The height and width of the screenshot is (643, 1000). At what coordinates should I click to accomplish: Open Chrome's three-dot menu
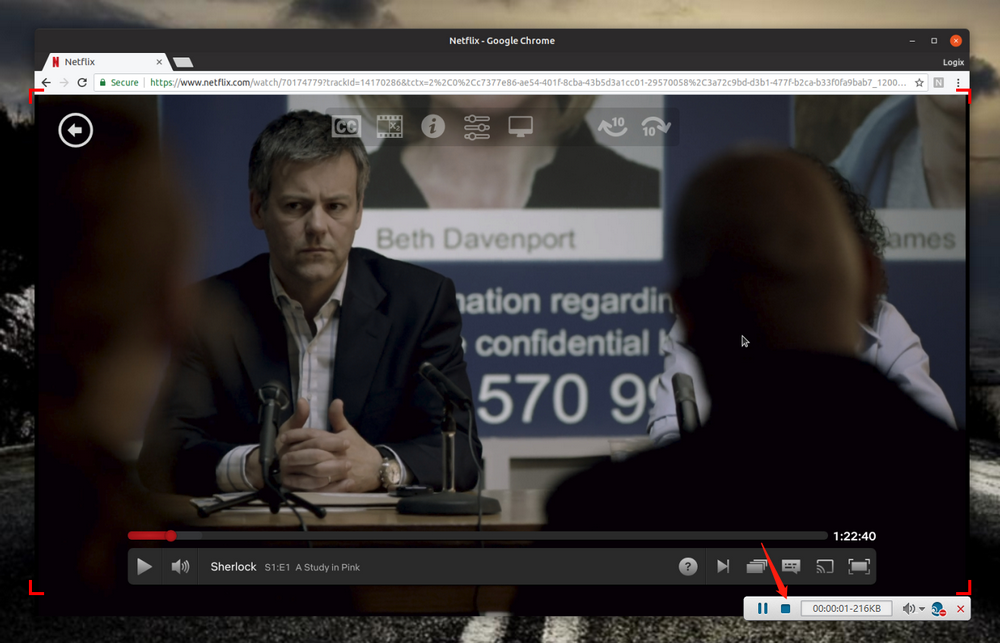[x=958, y=82]
